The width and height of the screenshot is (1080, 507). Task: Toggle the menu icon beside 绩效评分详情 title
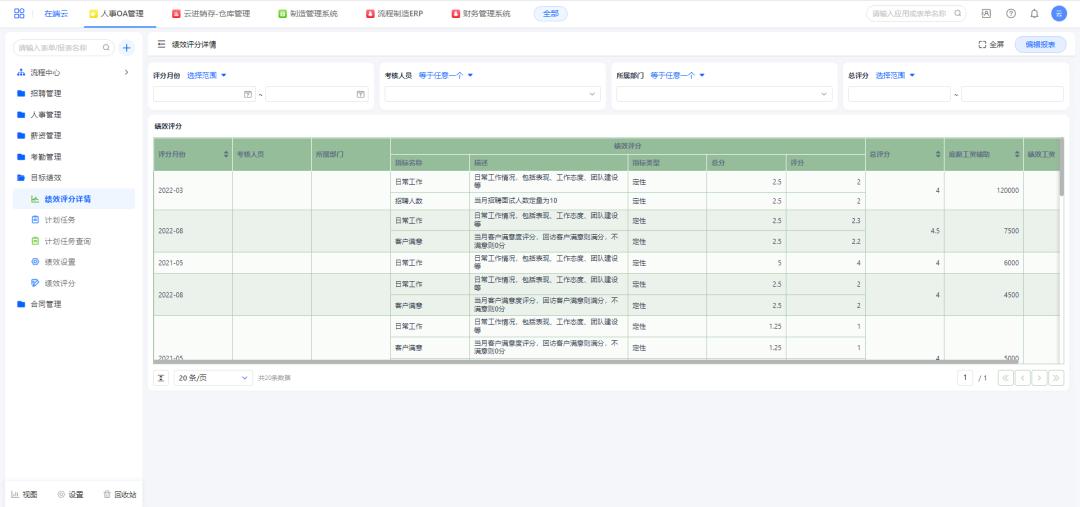point(161,44)
